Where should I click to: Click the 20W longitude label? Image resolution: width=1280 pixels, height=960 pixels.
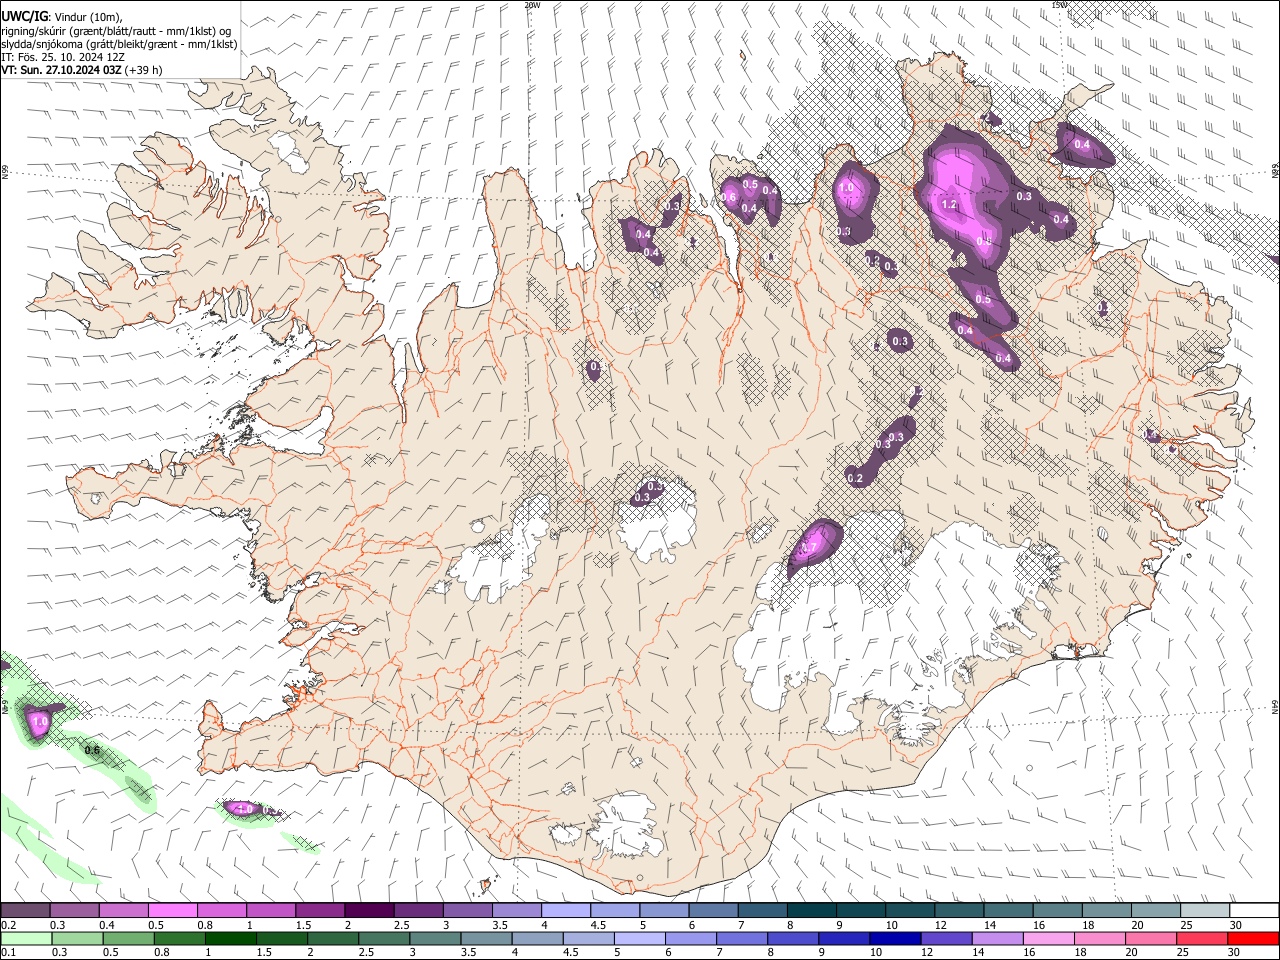[532, 5]
